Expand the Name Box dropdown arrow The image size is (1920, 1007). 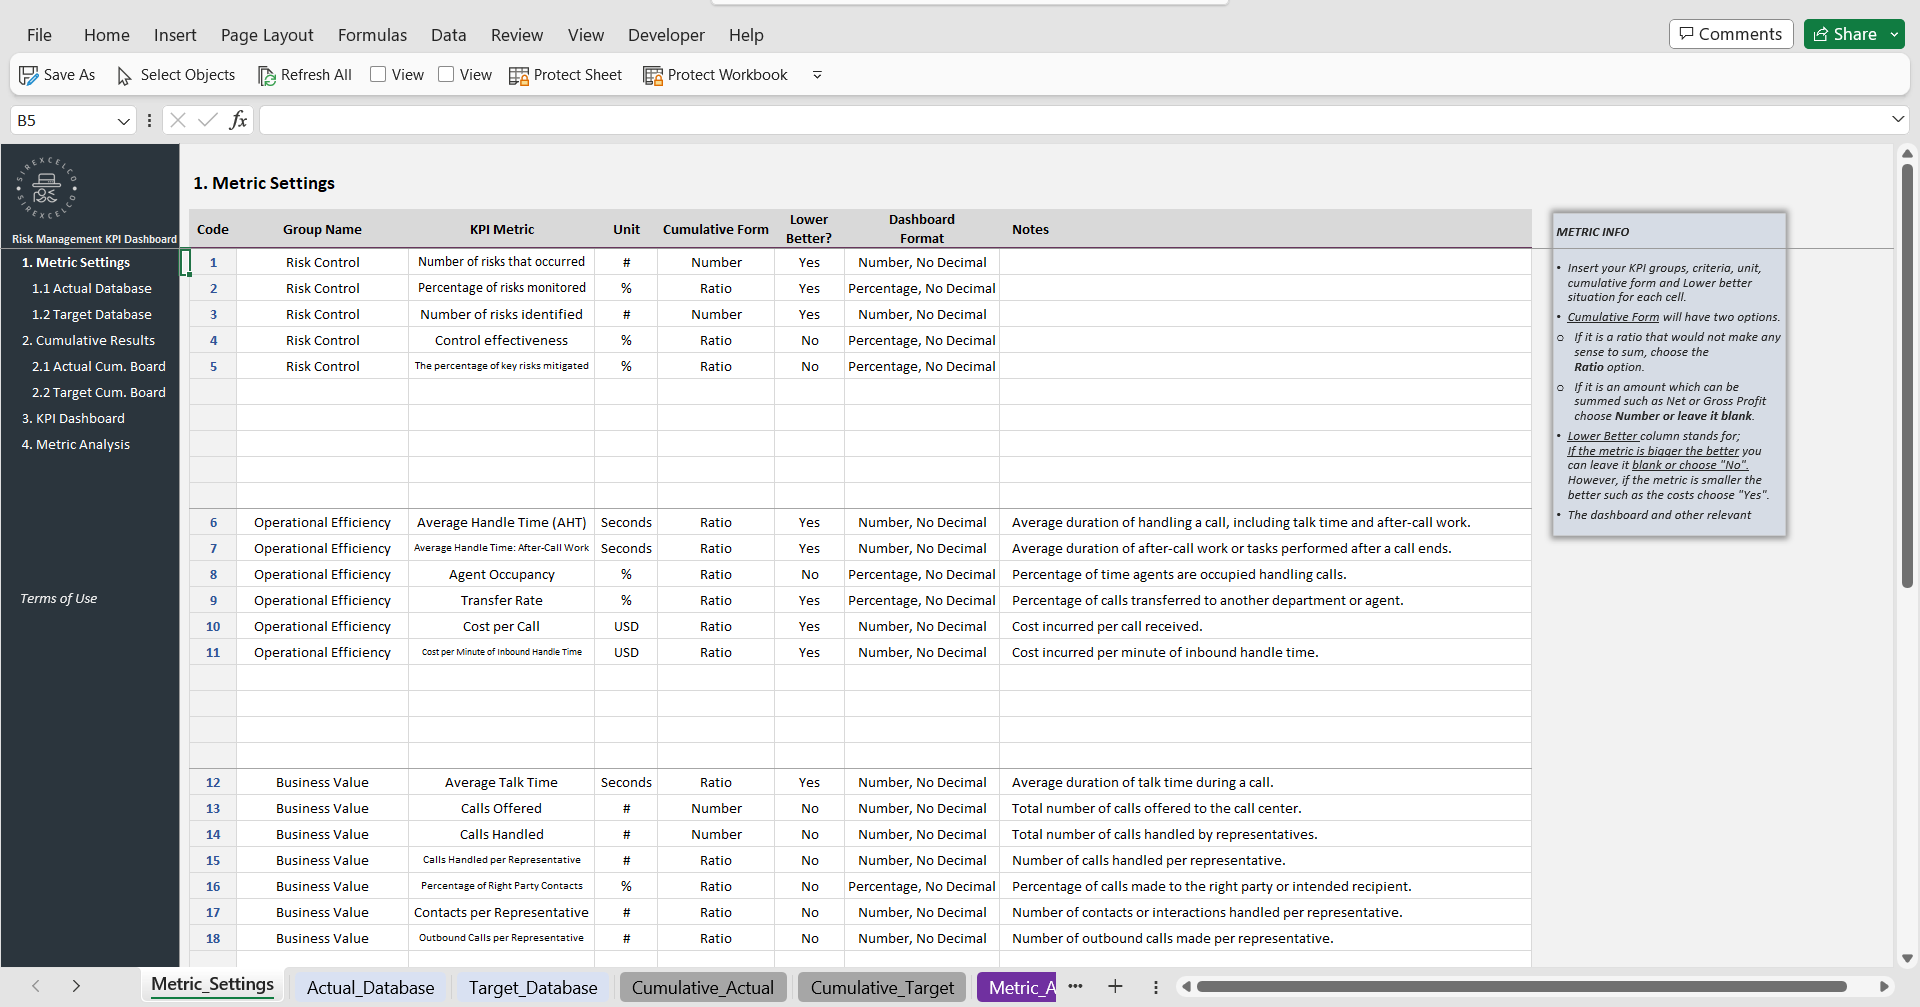tap(124, 121)
